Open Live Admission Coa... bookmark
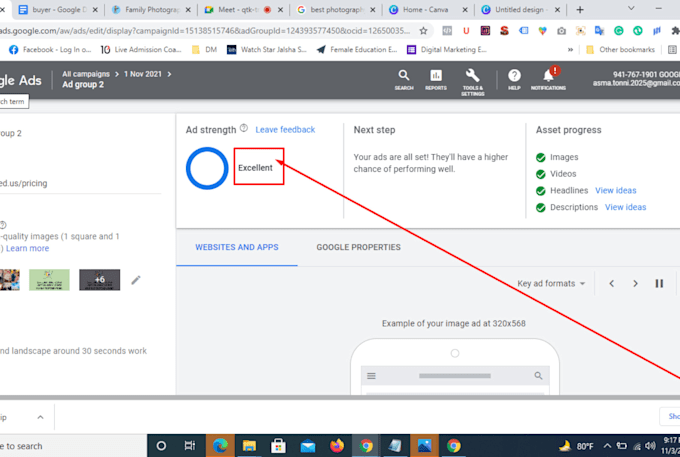This screenshot has width=680, height=457. click(141, 50)
